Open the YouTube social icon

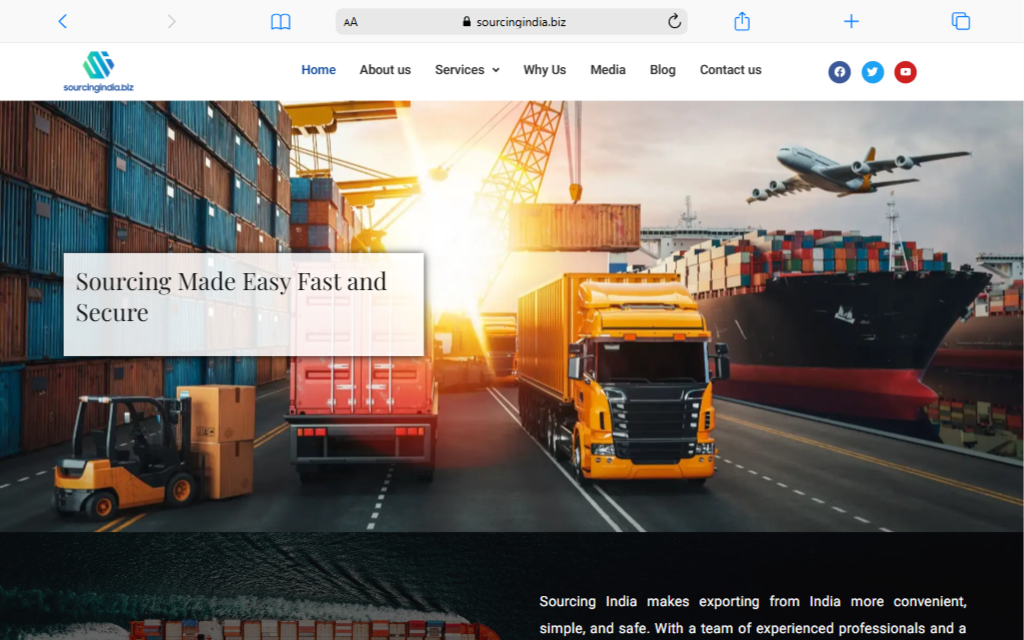(905, 72)
